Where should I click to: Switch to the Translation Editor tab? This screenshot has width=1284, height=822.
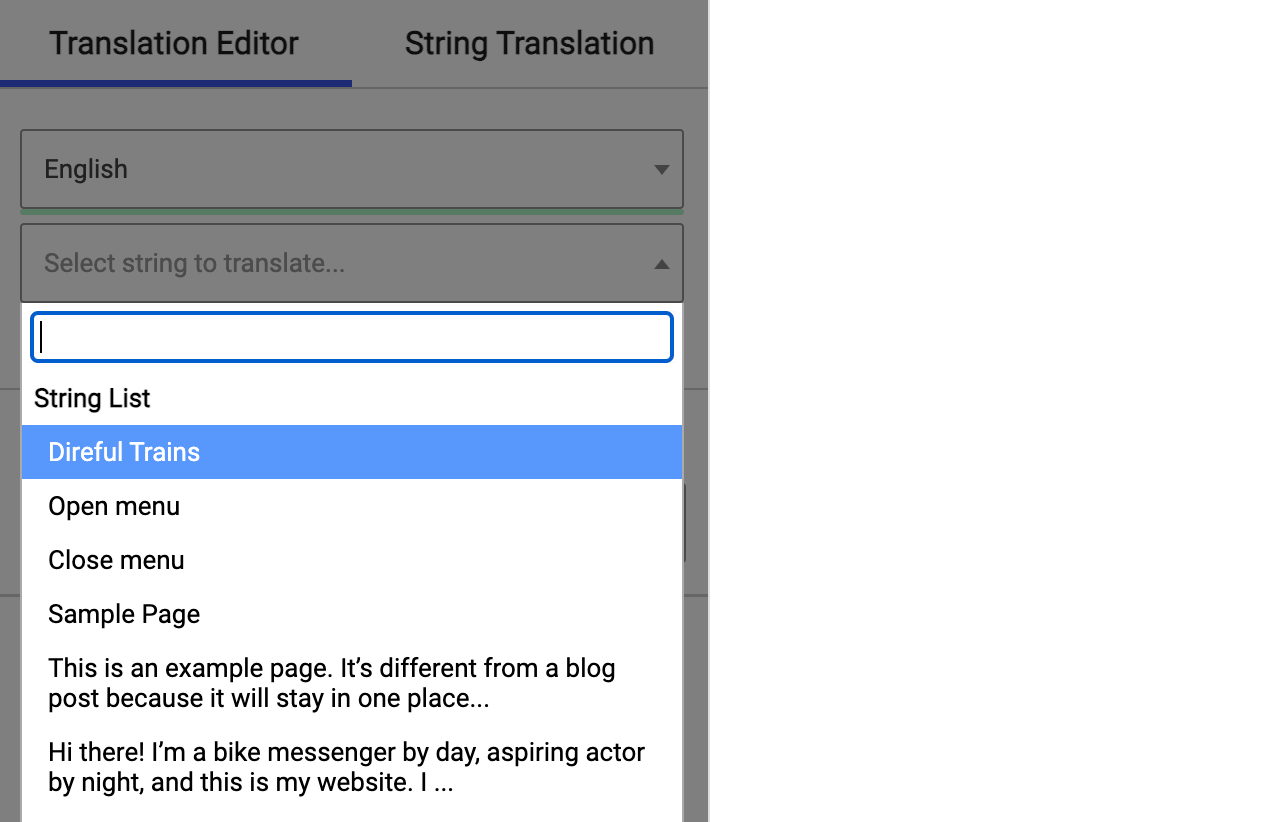173,44
